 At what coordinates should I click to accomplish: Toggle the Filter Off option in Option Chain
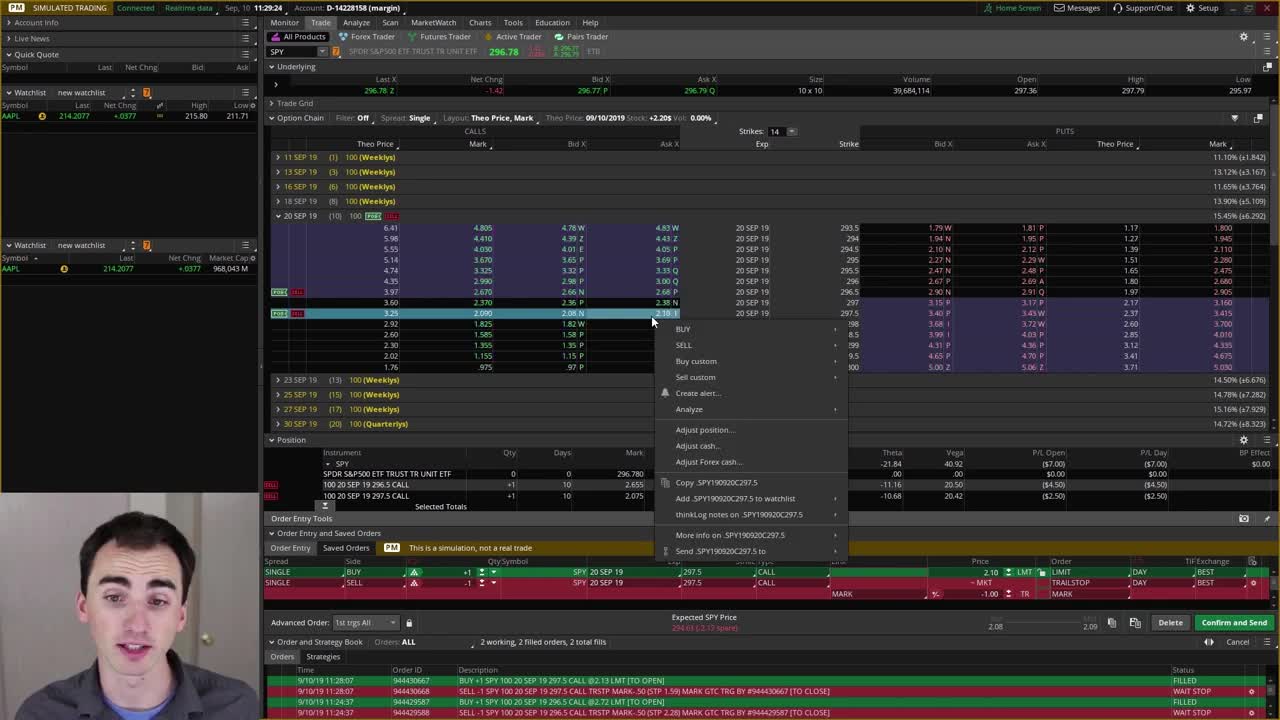pos(353,118)
